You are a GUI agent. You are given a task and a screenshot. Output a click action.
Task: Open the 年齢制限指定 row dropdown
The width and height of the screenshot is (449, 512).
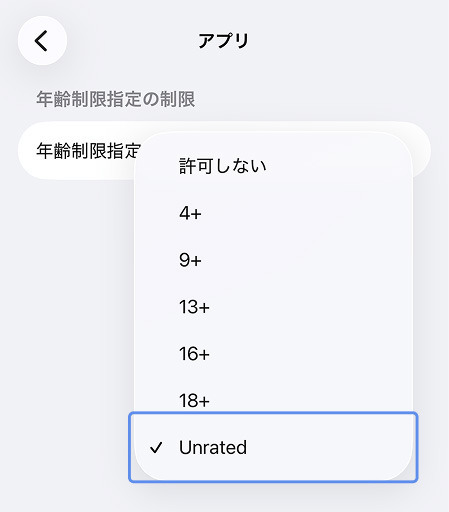[x=224, y=151]
